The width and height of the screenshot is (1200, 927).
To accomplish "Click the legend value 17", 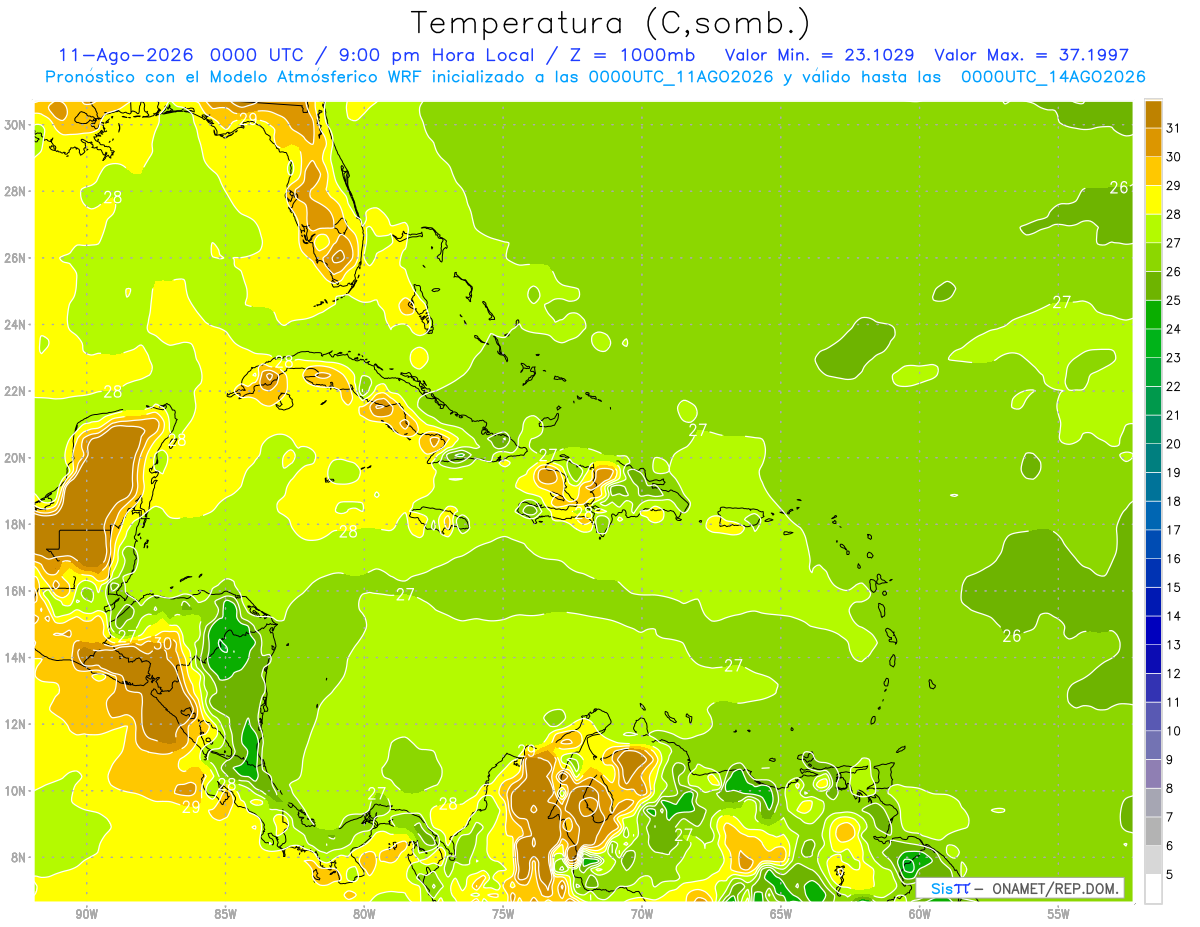I will click(x=1174, y=530).
